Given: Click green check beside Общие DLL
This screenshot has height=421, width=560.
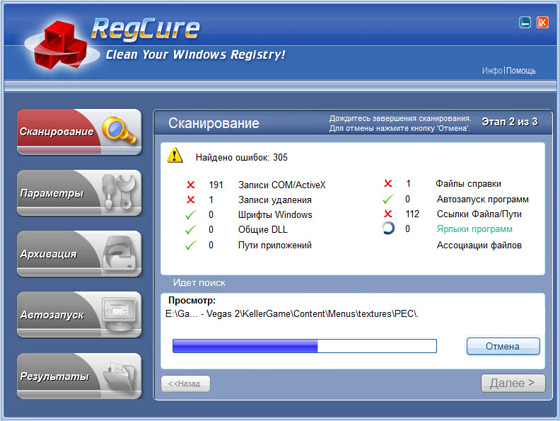Looking at the screenshot, I should (x=190, y=230).
